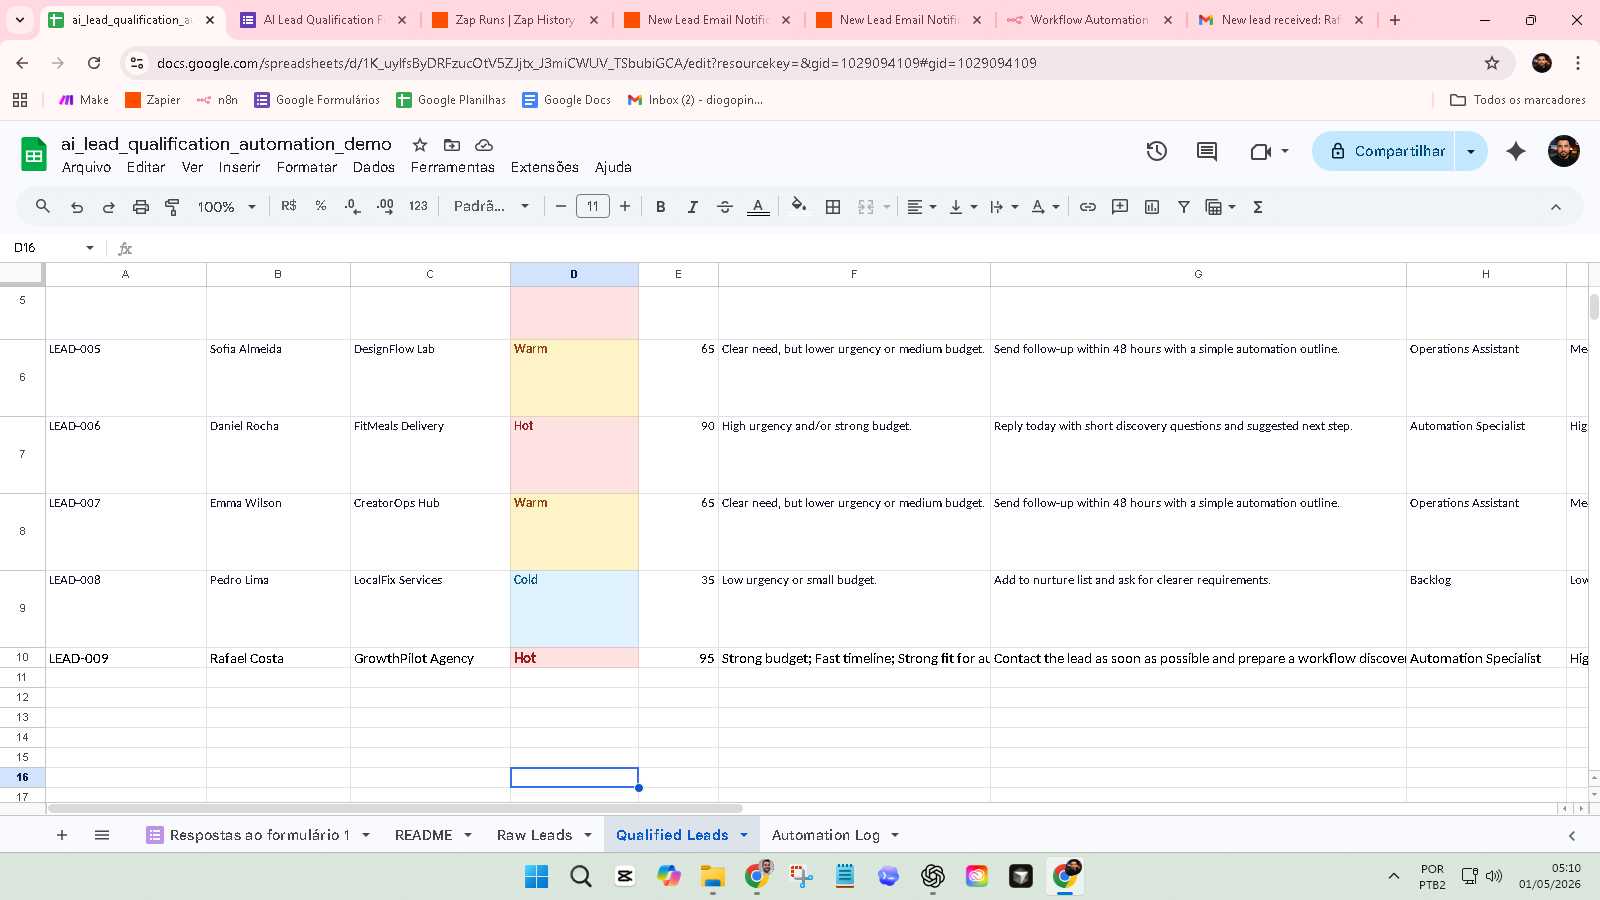Viewport: 1600px width, 900px height.
Task: Select column G header
Action: coord(1198,274)
